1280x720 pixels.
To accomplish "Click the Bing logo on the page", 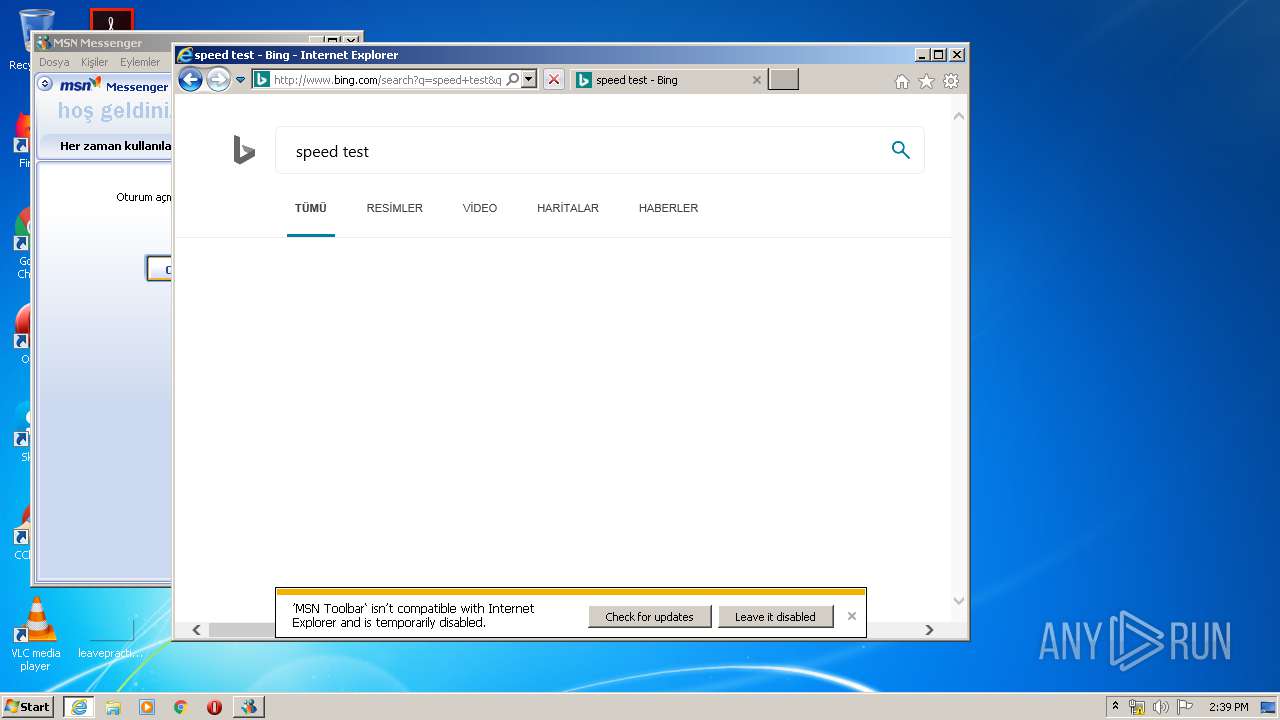I will tap(244, 151).
